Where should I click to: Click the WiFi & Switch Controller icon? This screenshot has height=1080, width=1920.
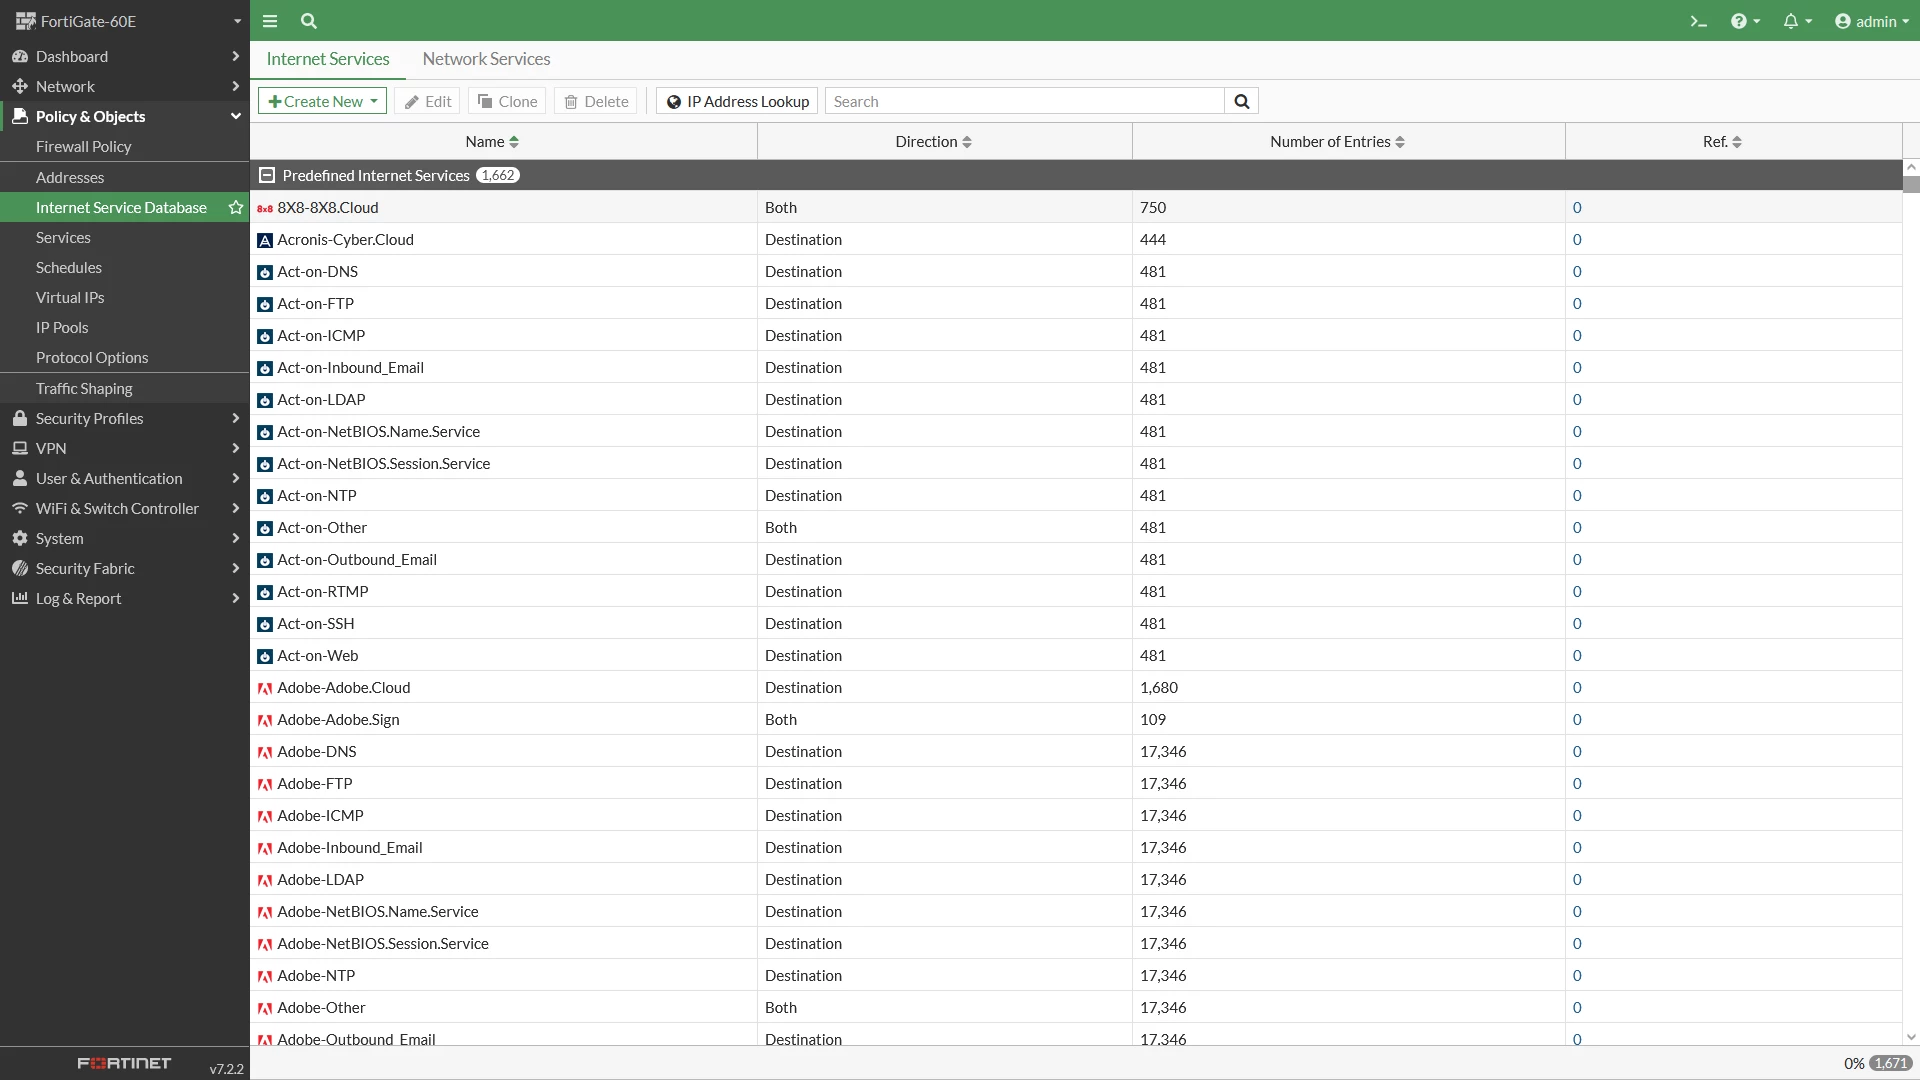click(20, 508)
